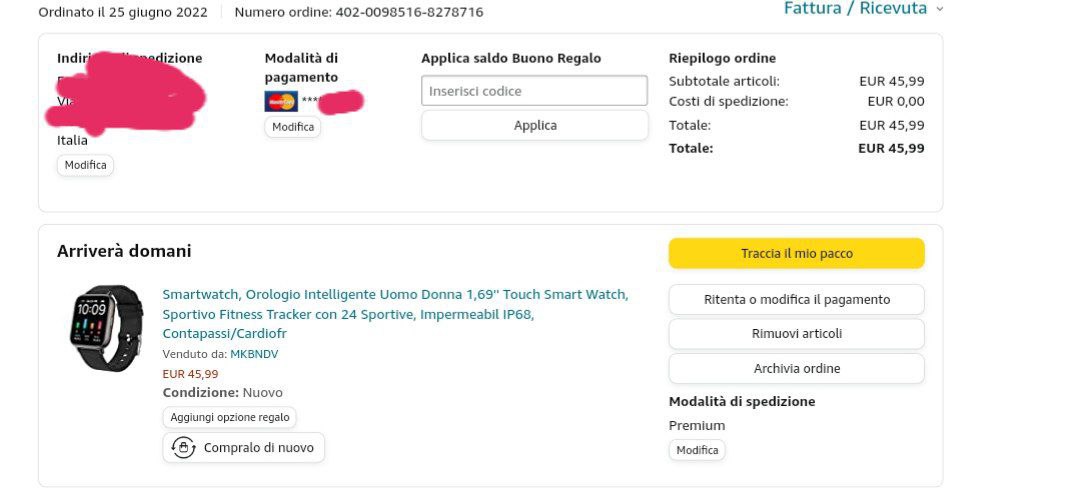Click the Mastercard payment icon
This screenshot has height=488, width=1080.
[281, 101]
